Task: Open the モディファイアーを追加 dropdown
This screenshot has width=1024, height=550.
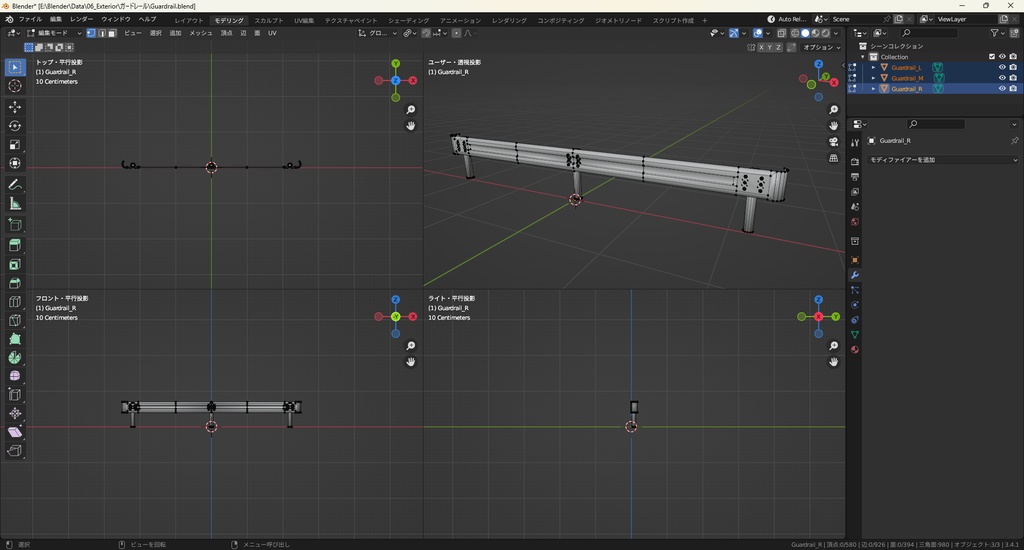Action: tap(942, 160)
